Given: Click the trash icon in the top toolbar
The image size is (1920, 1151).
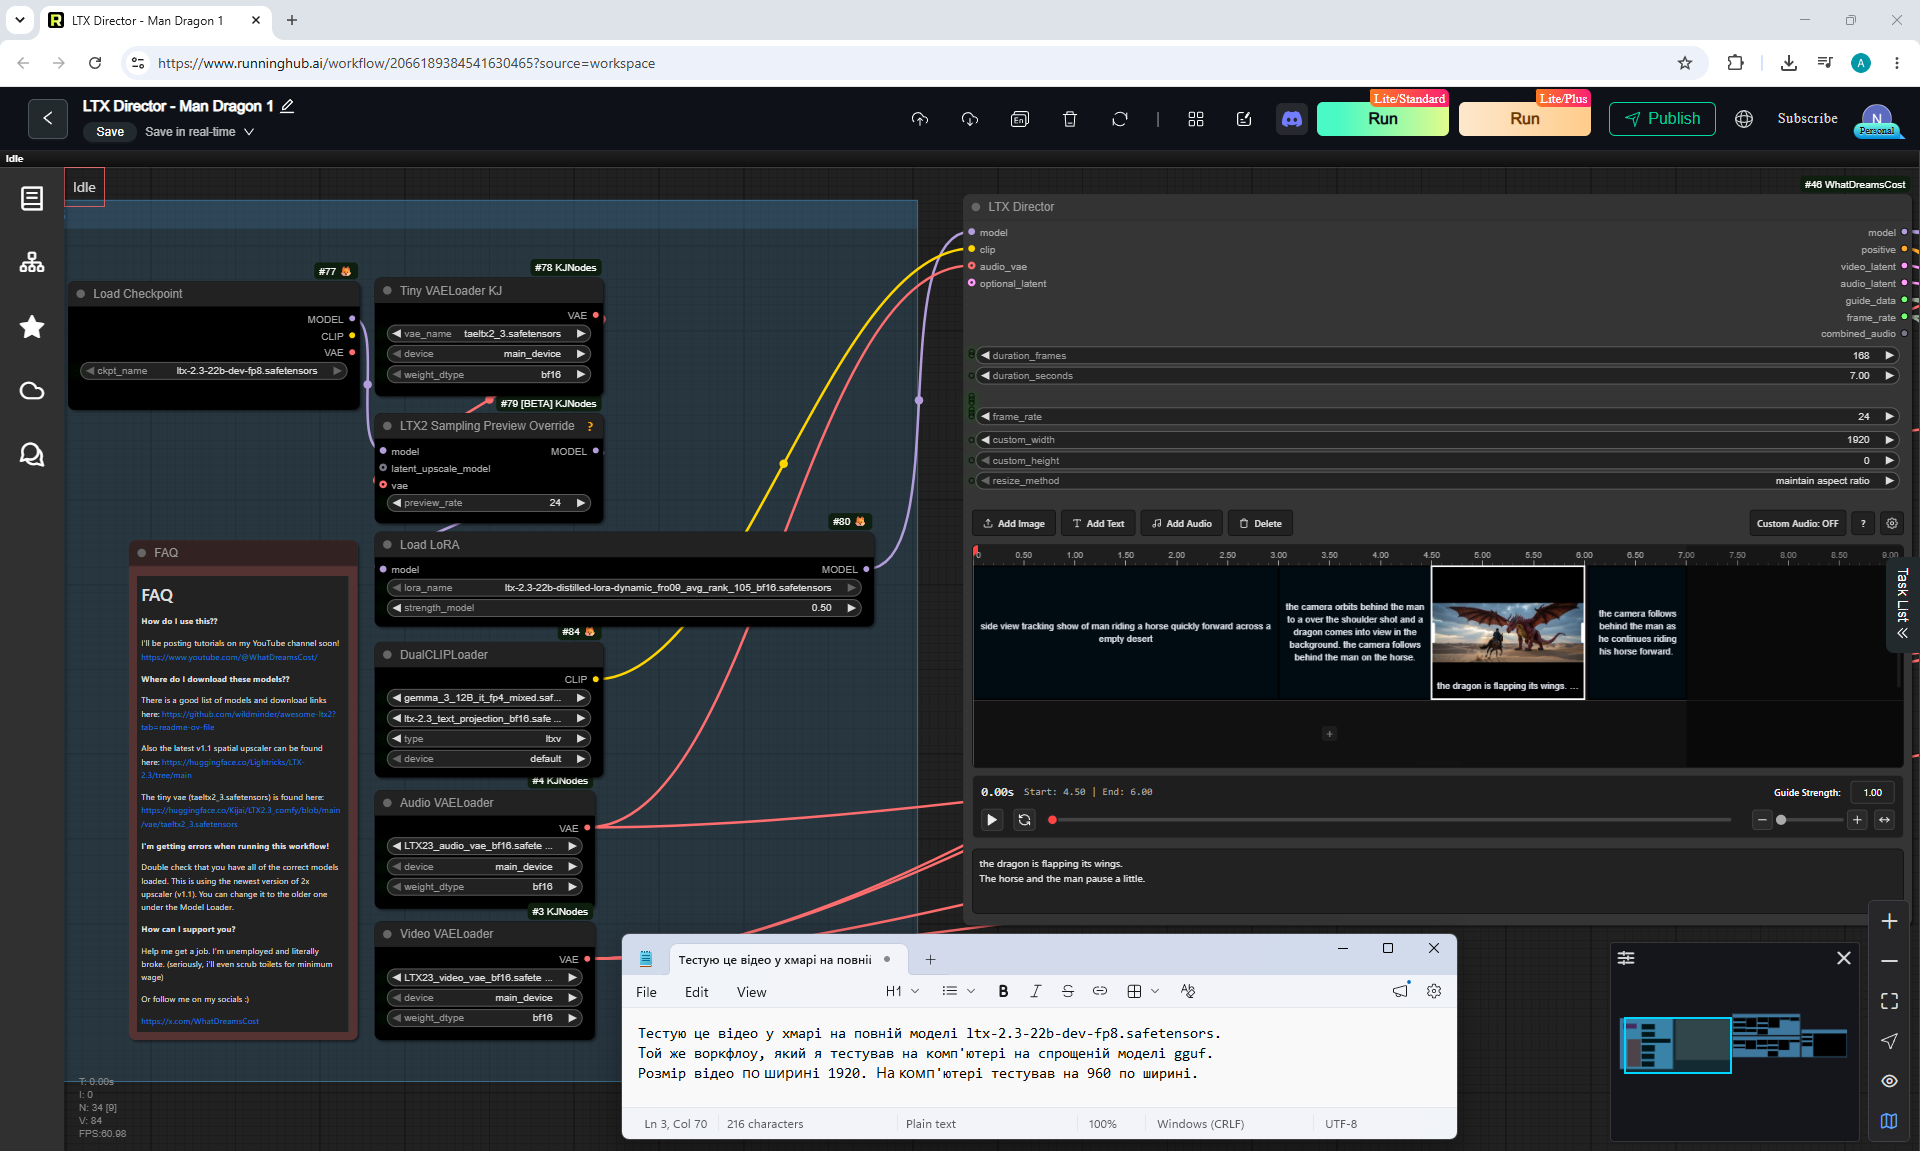Looking at the screenshot, I should pyautogui.click(x=1070, y=119).
